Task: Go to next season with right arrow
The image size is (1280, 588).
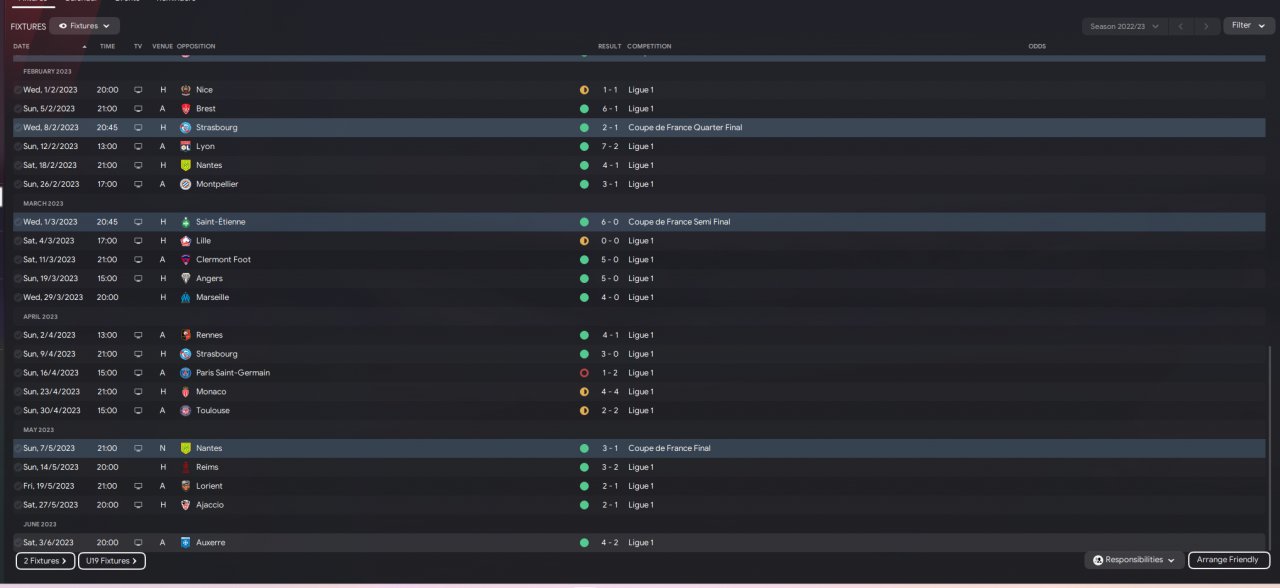Action: click(1207, 26)
